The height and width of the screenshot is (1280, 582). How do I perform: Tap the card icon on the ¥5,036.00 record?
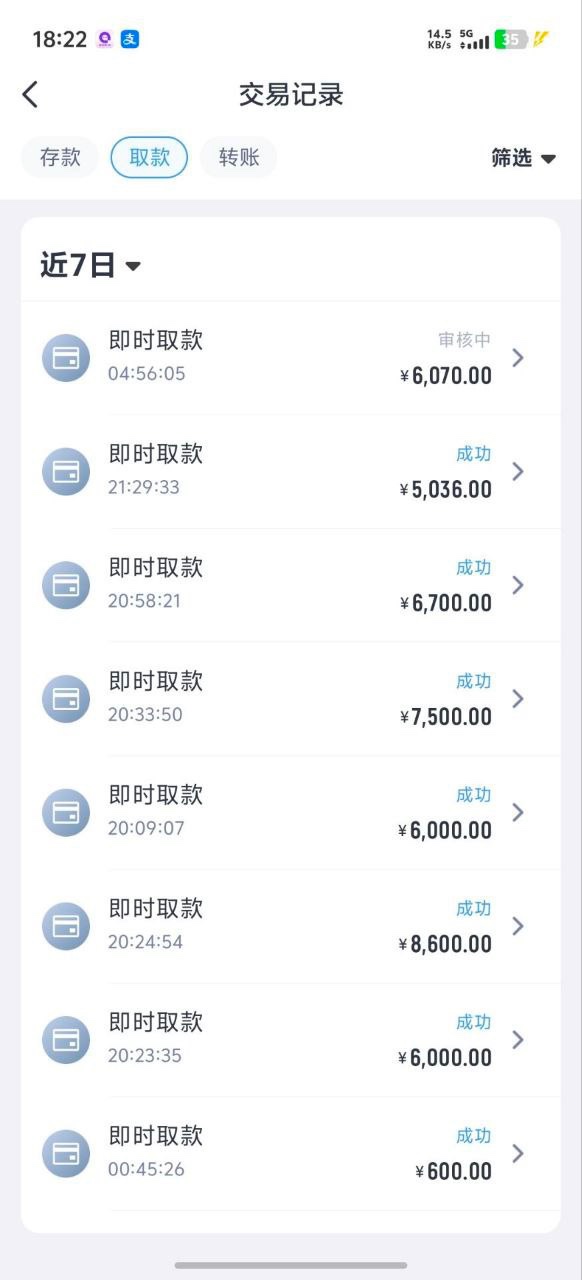tap(66, 471)
